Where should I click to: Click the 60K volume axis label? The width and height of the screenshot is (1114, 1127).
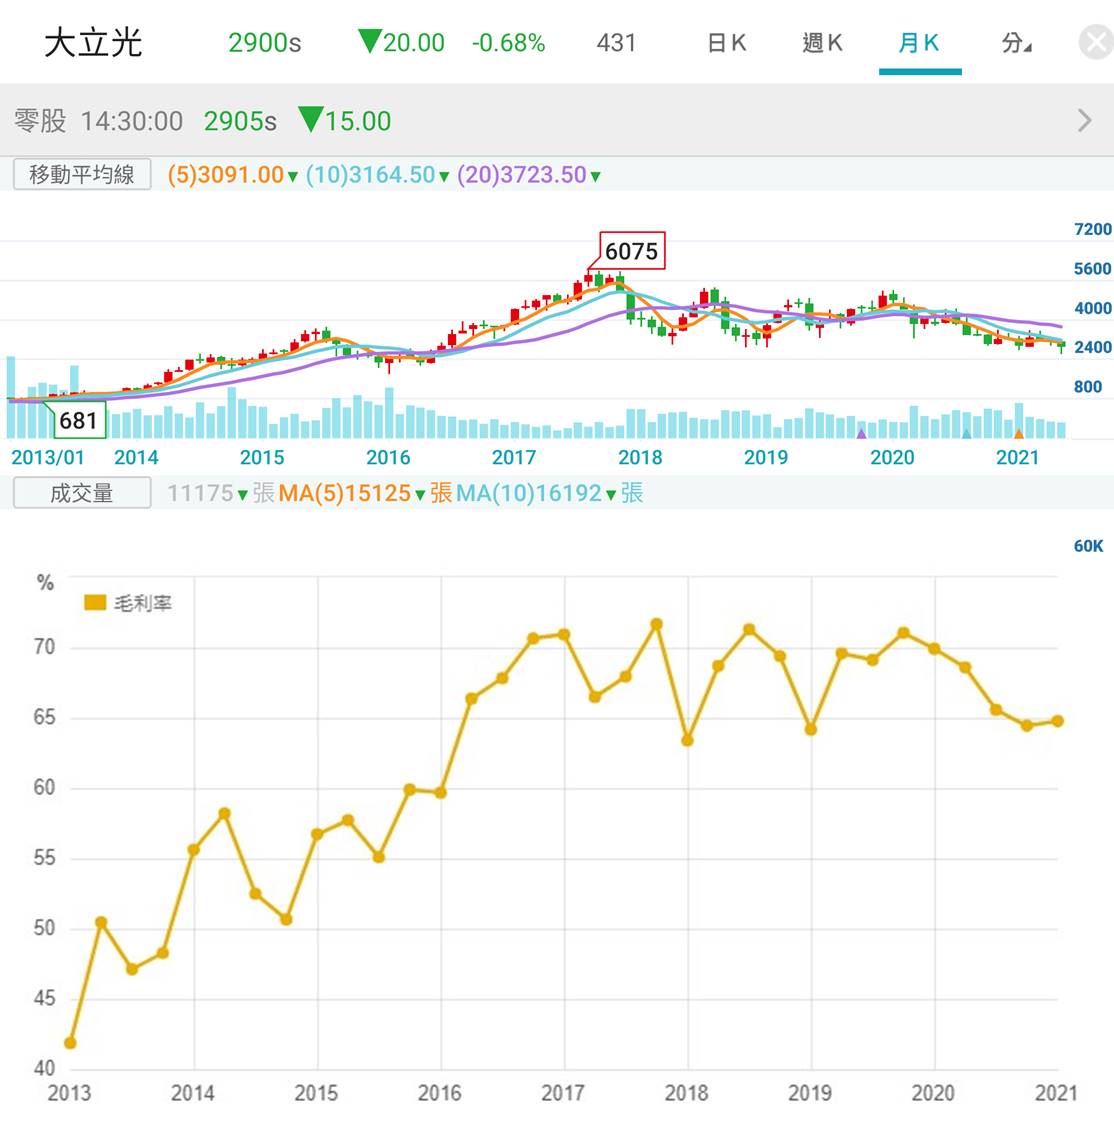pyautogui.click(x=1088, y=546)
